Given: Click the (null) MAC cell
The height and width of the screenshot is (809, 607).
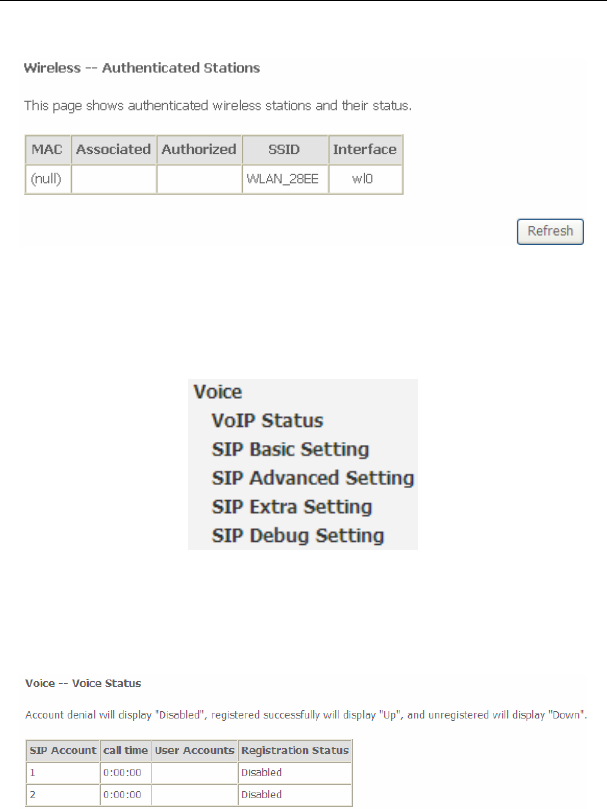Looking at the screenshot, I should pos(47,180).
